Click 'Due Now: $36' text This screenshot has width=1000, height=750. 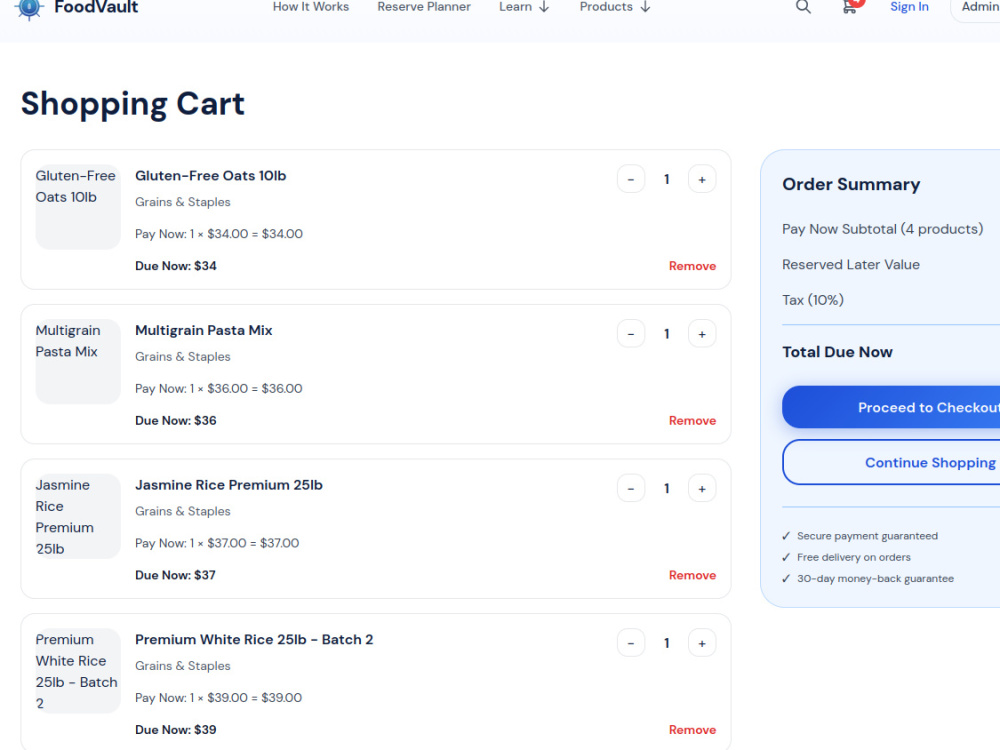coord(176,420)
